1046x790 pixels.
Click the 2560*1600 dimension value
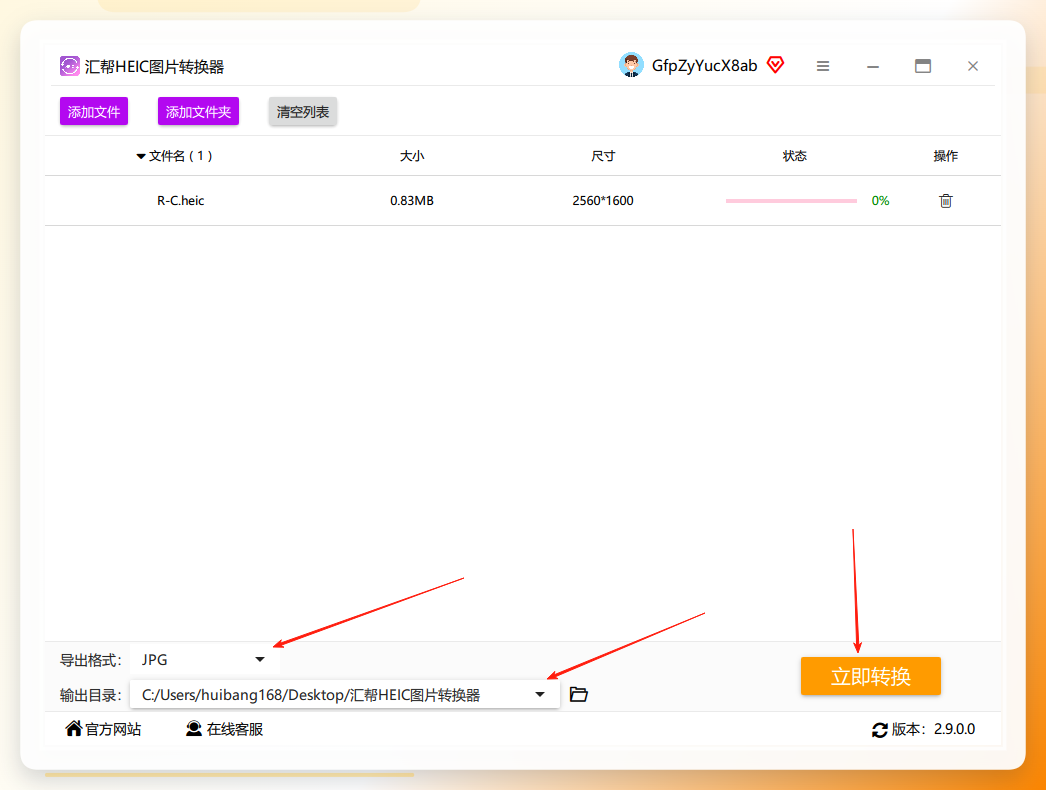(603, 200)
